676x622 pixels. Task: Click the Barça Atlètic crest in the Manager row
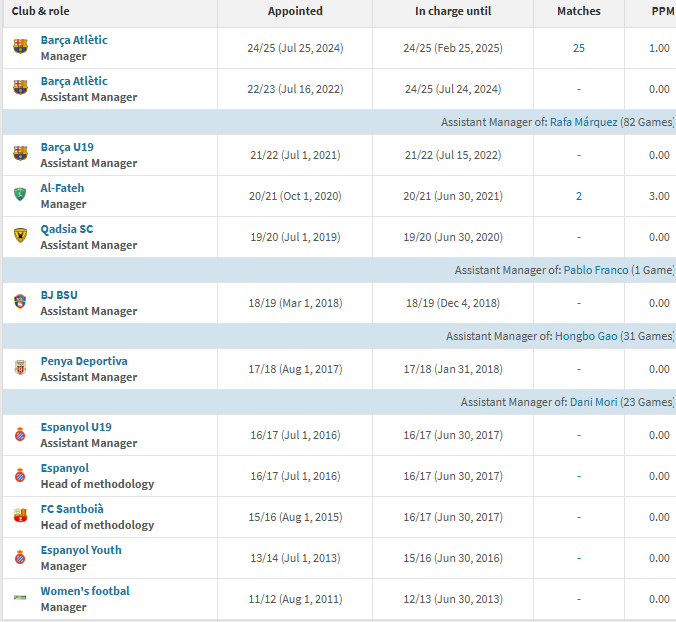pyautogui.click(x=20, y=47)
